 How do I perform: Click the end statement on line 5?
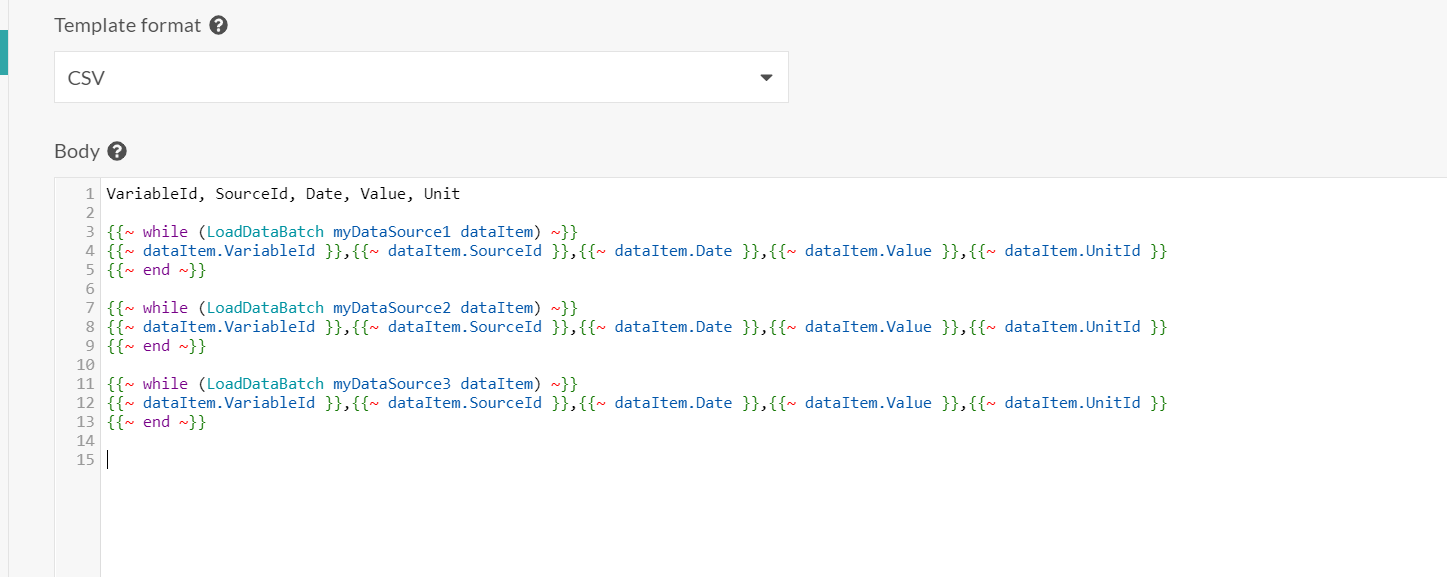click(156, 270)
